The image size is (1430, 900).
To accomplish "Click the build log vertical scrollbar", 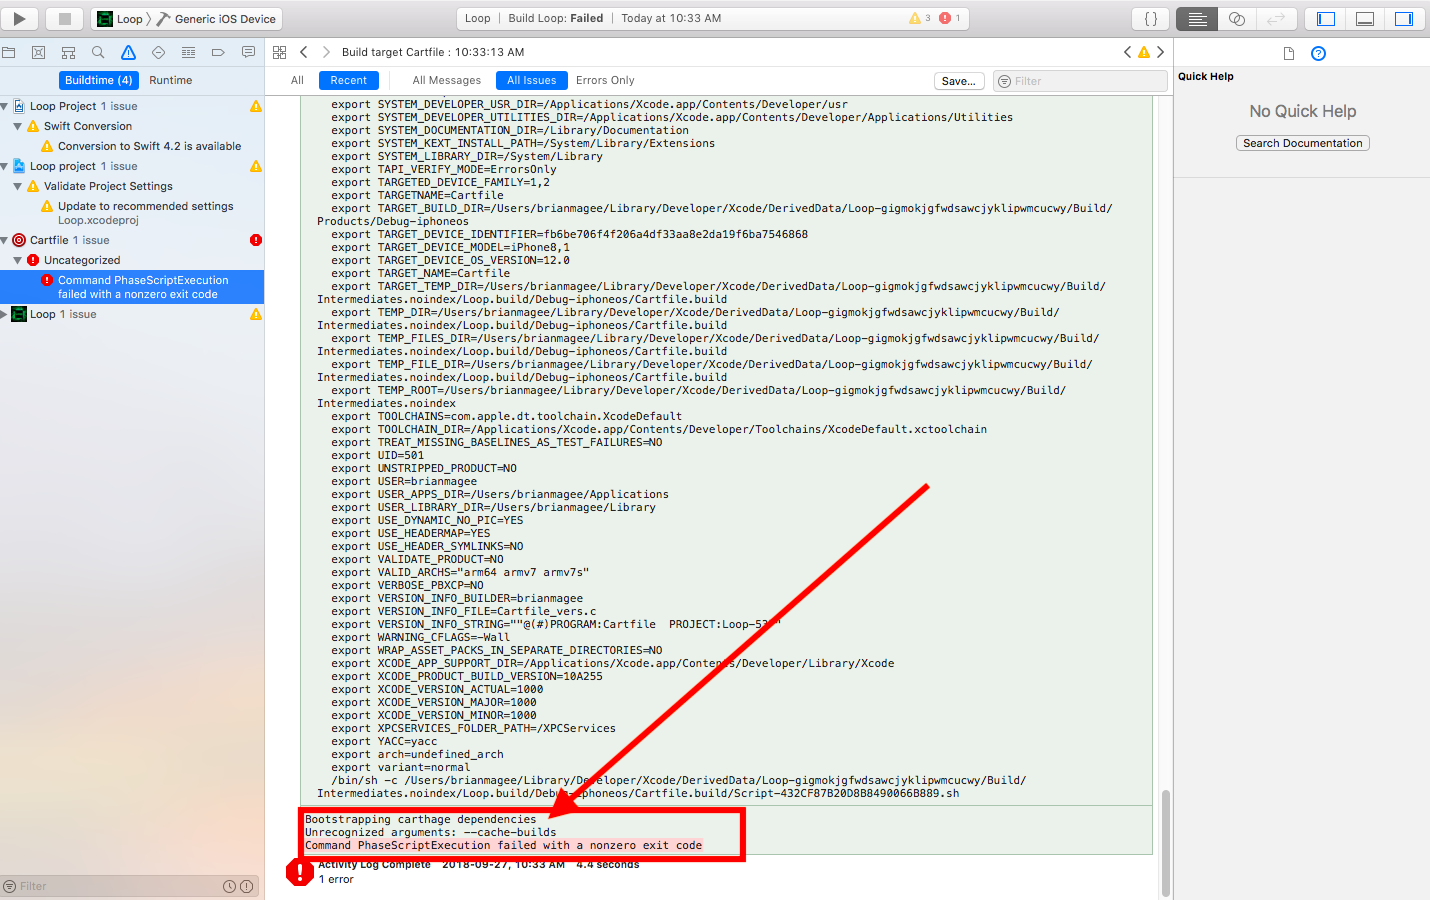I will click(1165, 843).
